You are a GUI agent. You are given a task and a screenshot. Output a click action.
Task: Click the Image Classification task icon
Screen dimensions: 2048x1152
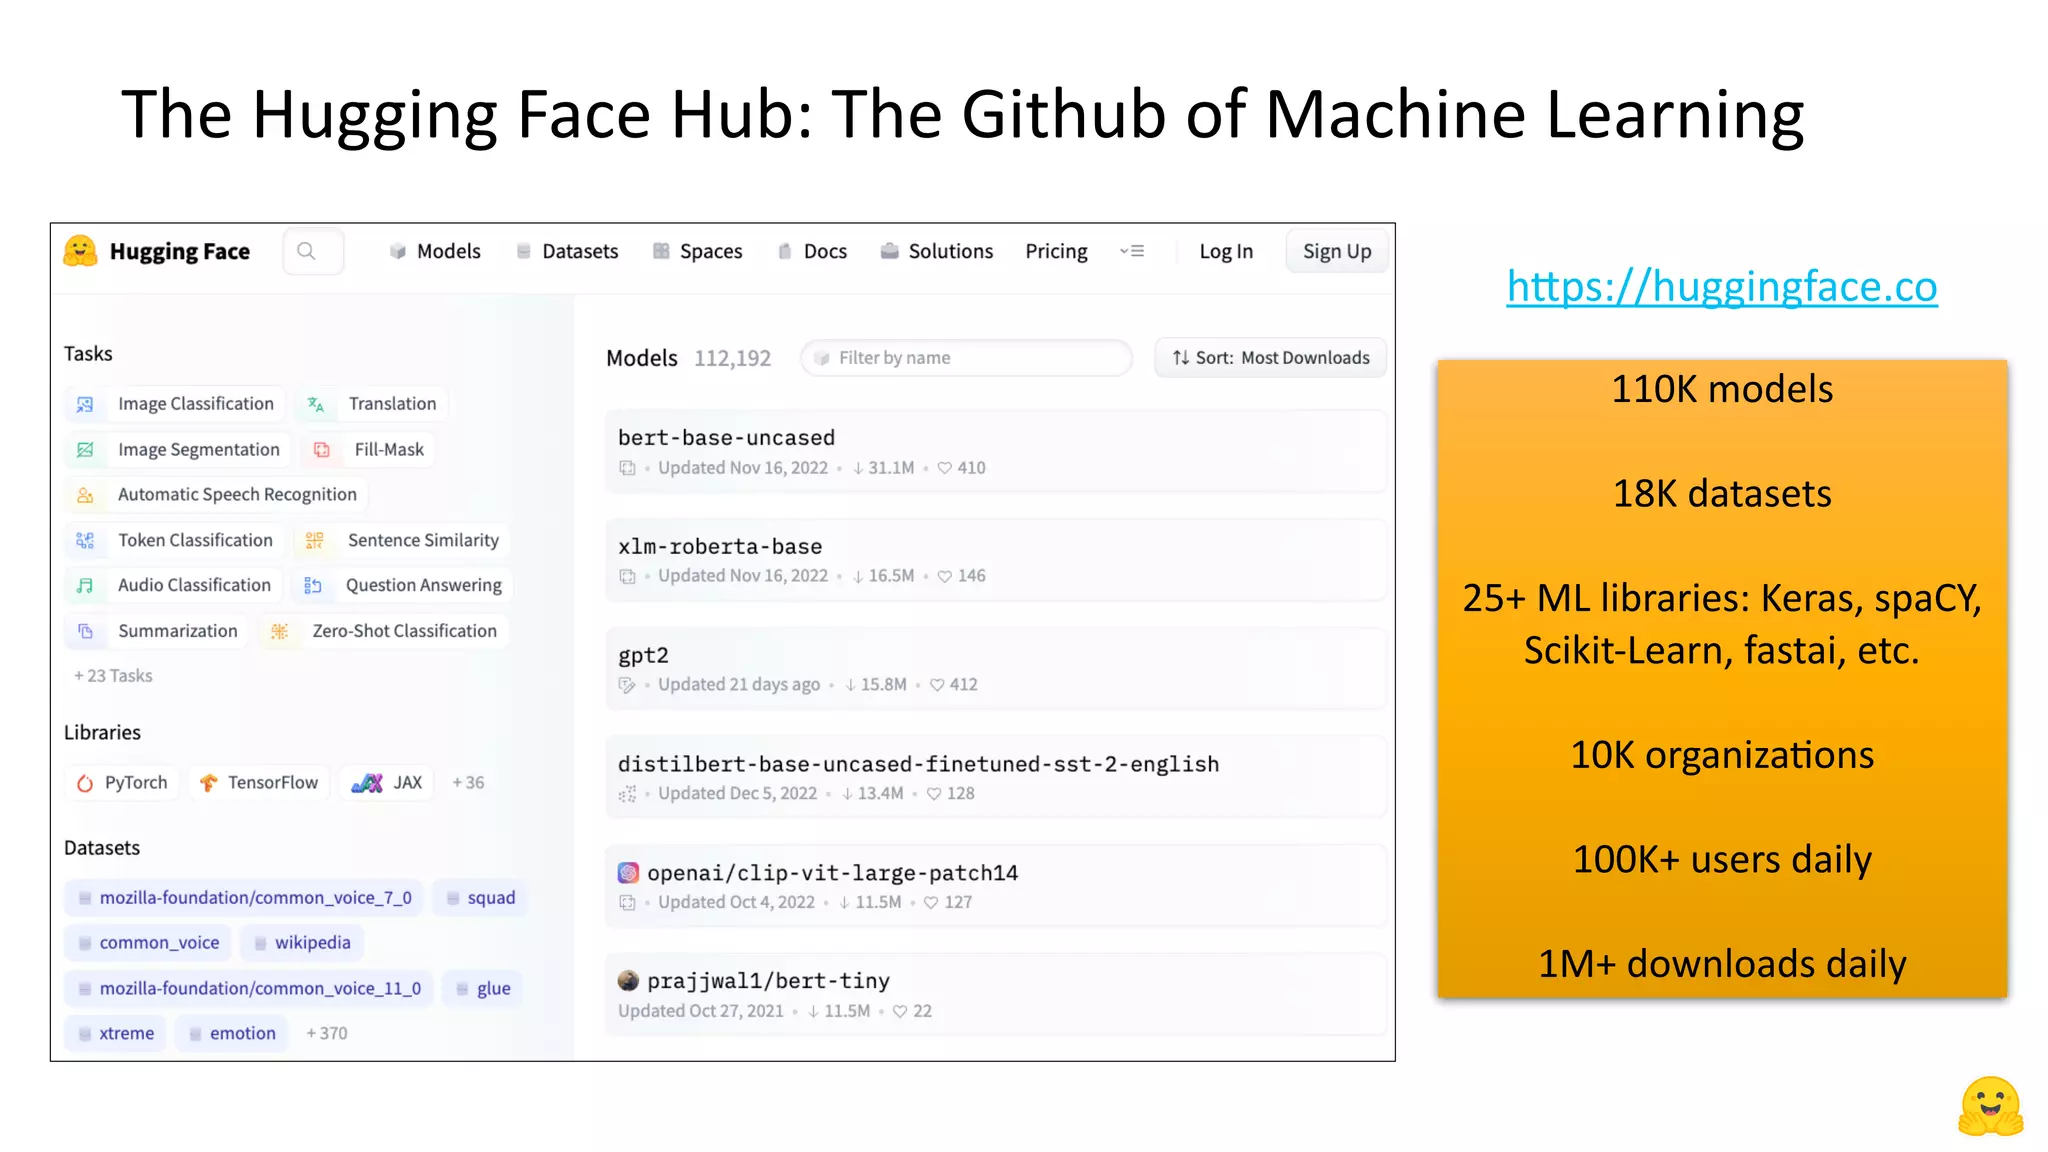[85, 404]
